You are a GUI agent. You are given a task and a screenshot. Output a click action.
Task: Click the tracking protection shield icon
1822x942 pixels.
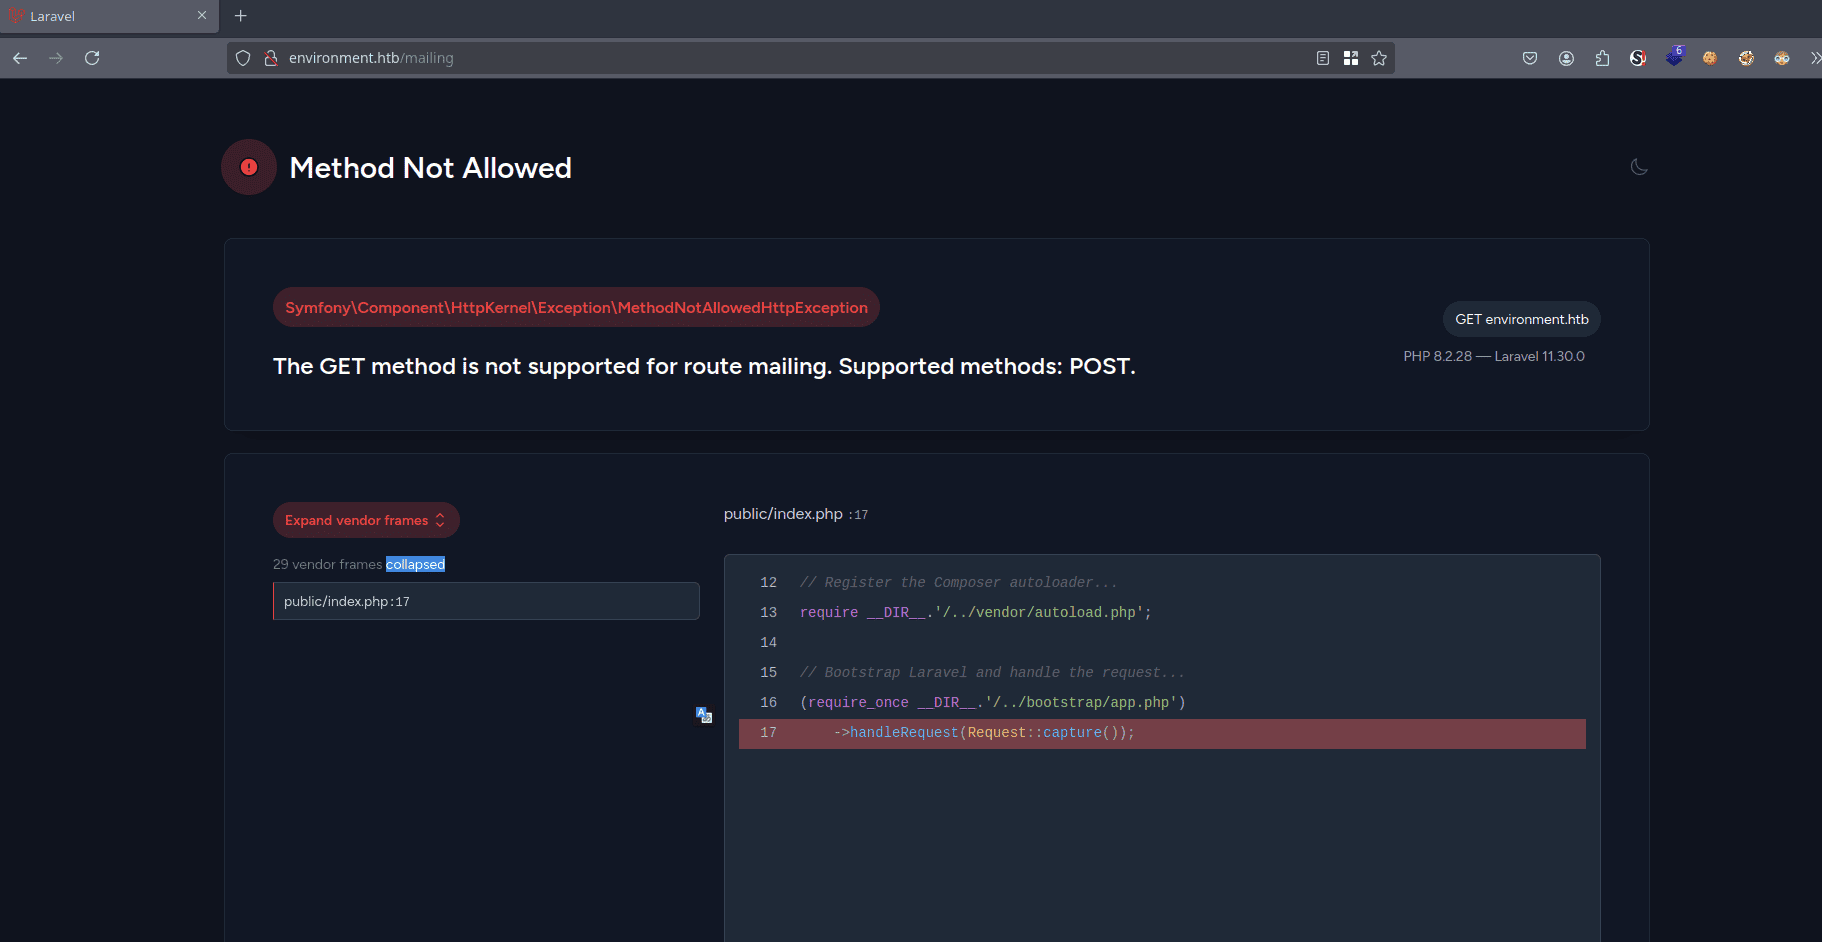243,58
